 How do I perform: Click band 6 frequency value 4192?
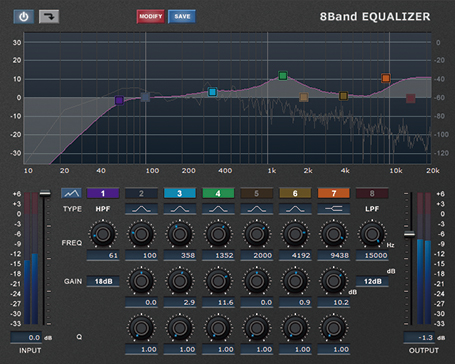[x=295, y=255]
